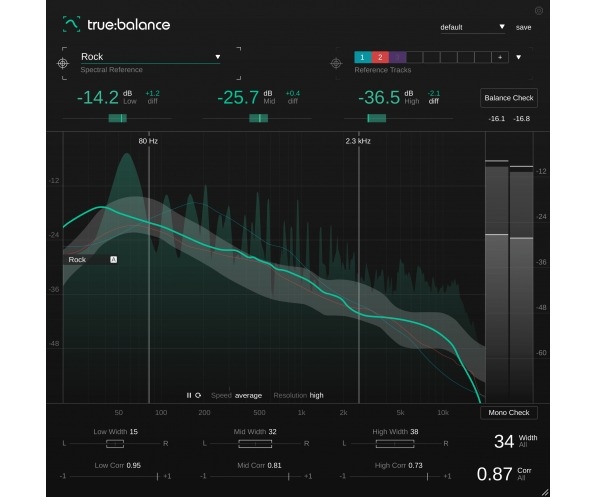The image size is (597, 497).
Task: Reset the spectrum with the circular arrow icon
Action: click(198, 395)
